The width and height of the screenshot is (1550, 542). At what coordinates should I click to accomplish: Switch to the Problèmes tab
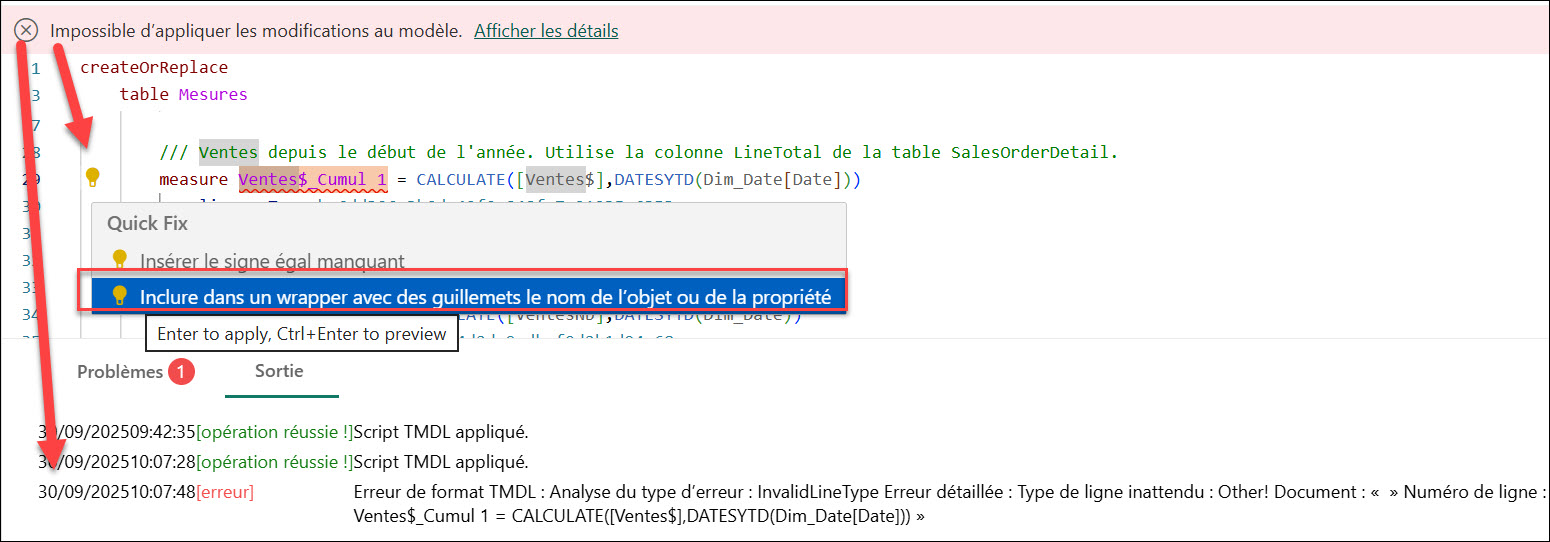pyautogui.click(x=120, y=371)
